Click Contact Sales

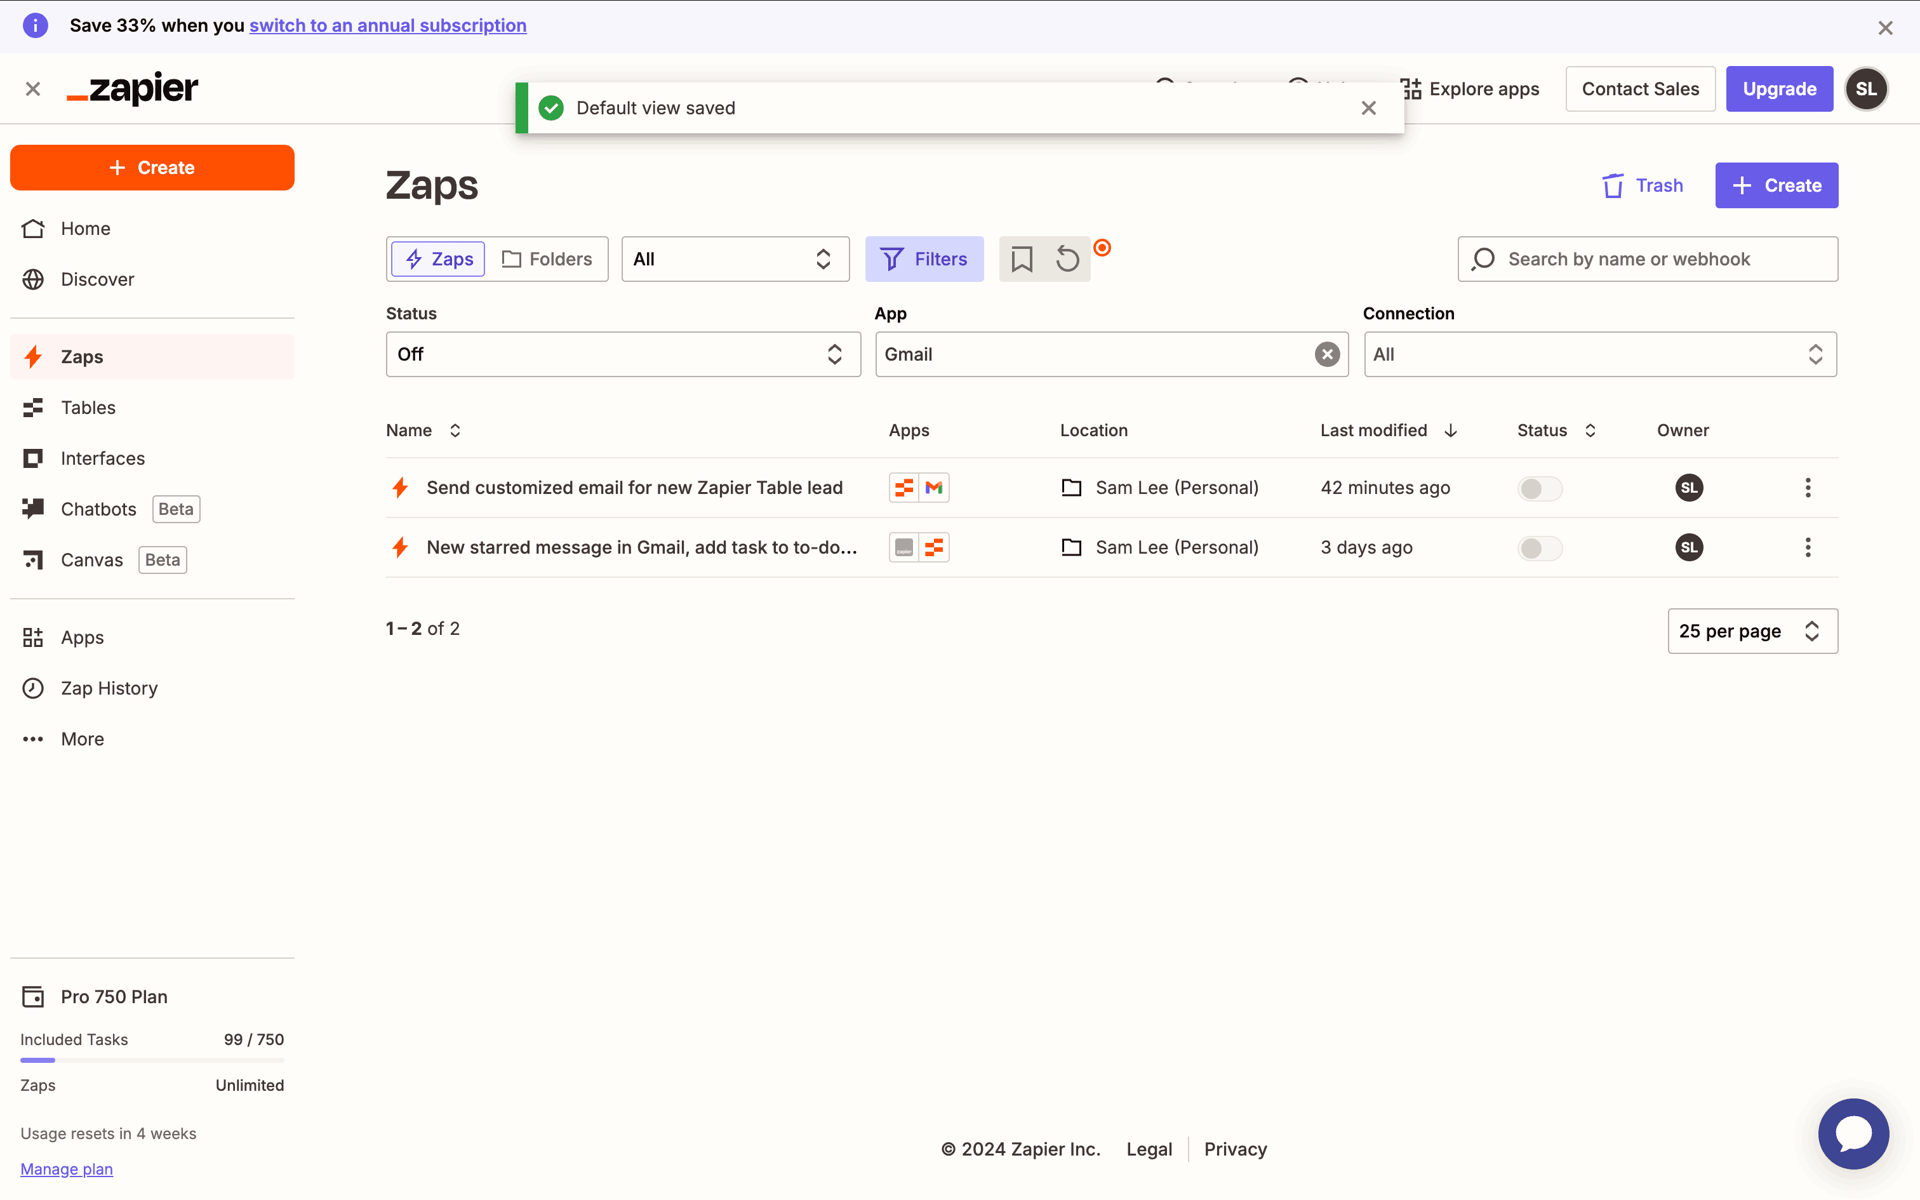(1640, 89)
